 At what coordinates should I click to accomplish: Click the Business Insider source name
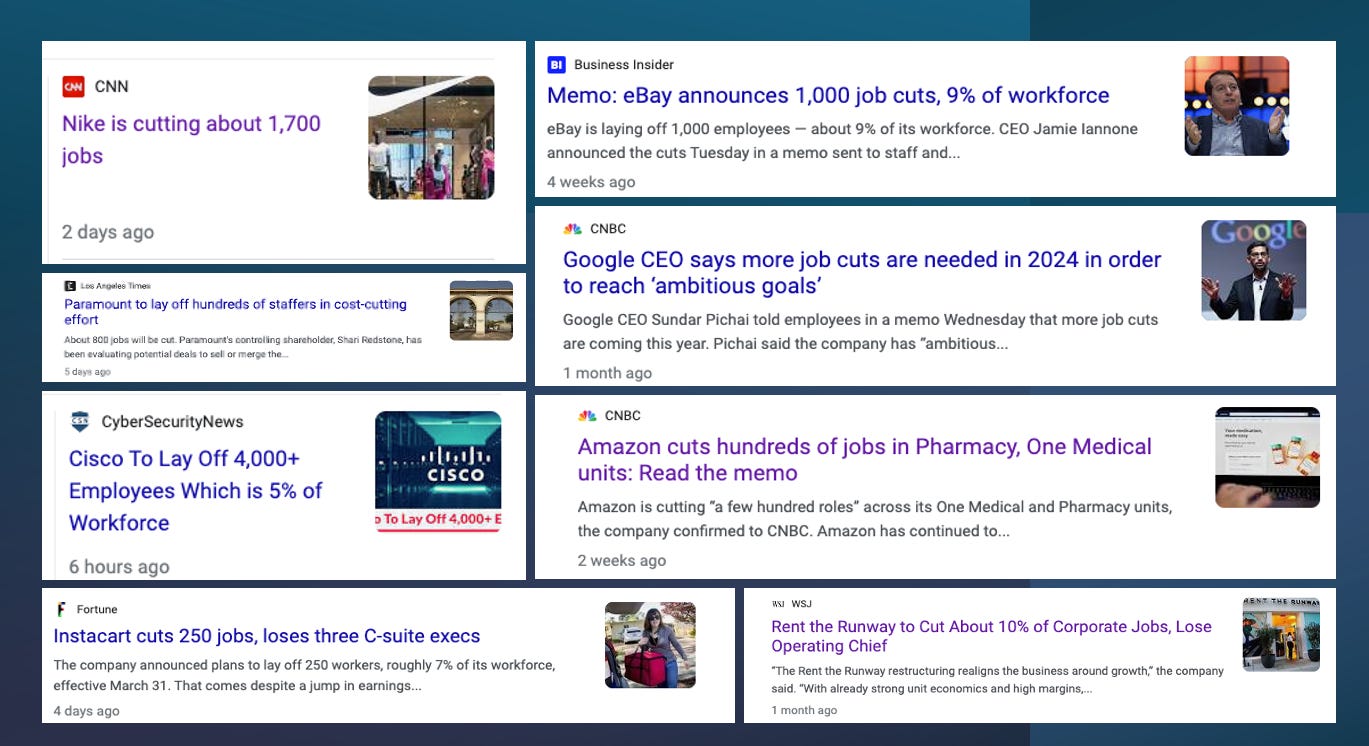click(x=624, y=65)
